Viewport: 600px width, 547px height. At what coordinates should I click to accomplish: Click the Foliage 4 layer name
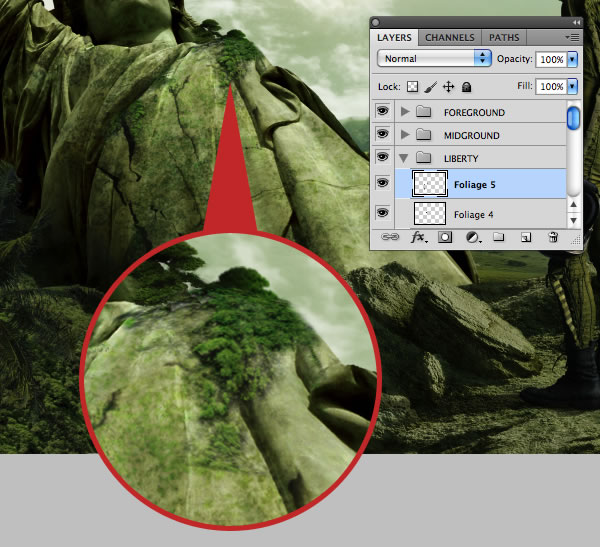473,215
